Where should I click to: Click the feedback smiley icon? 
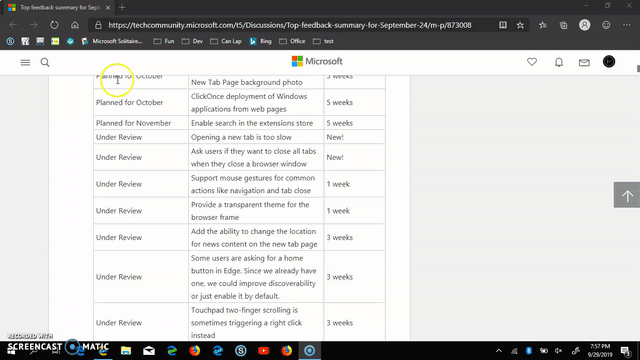coord(606,25)
